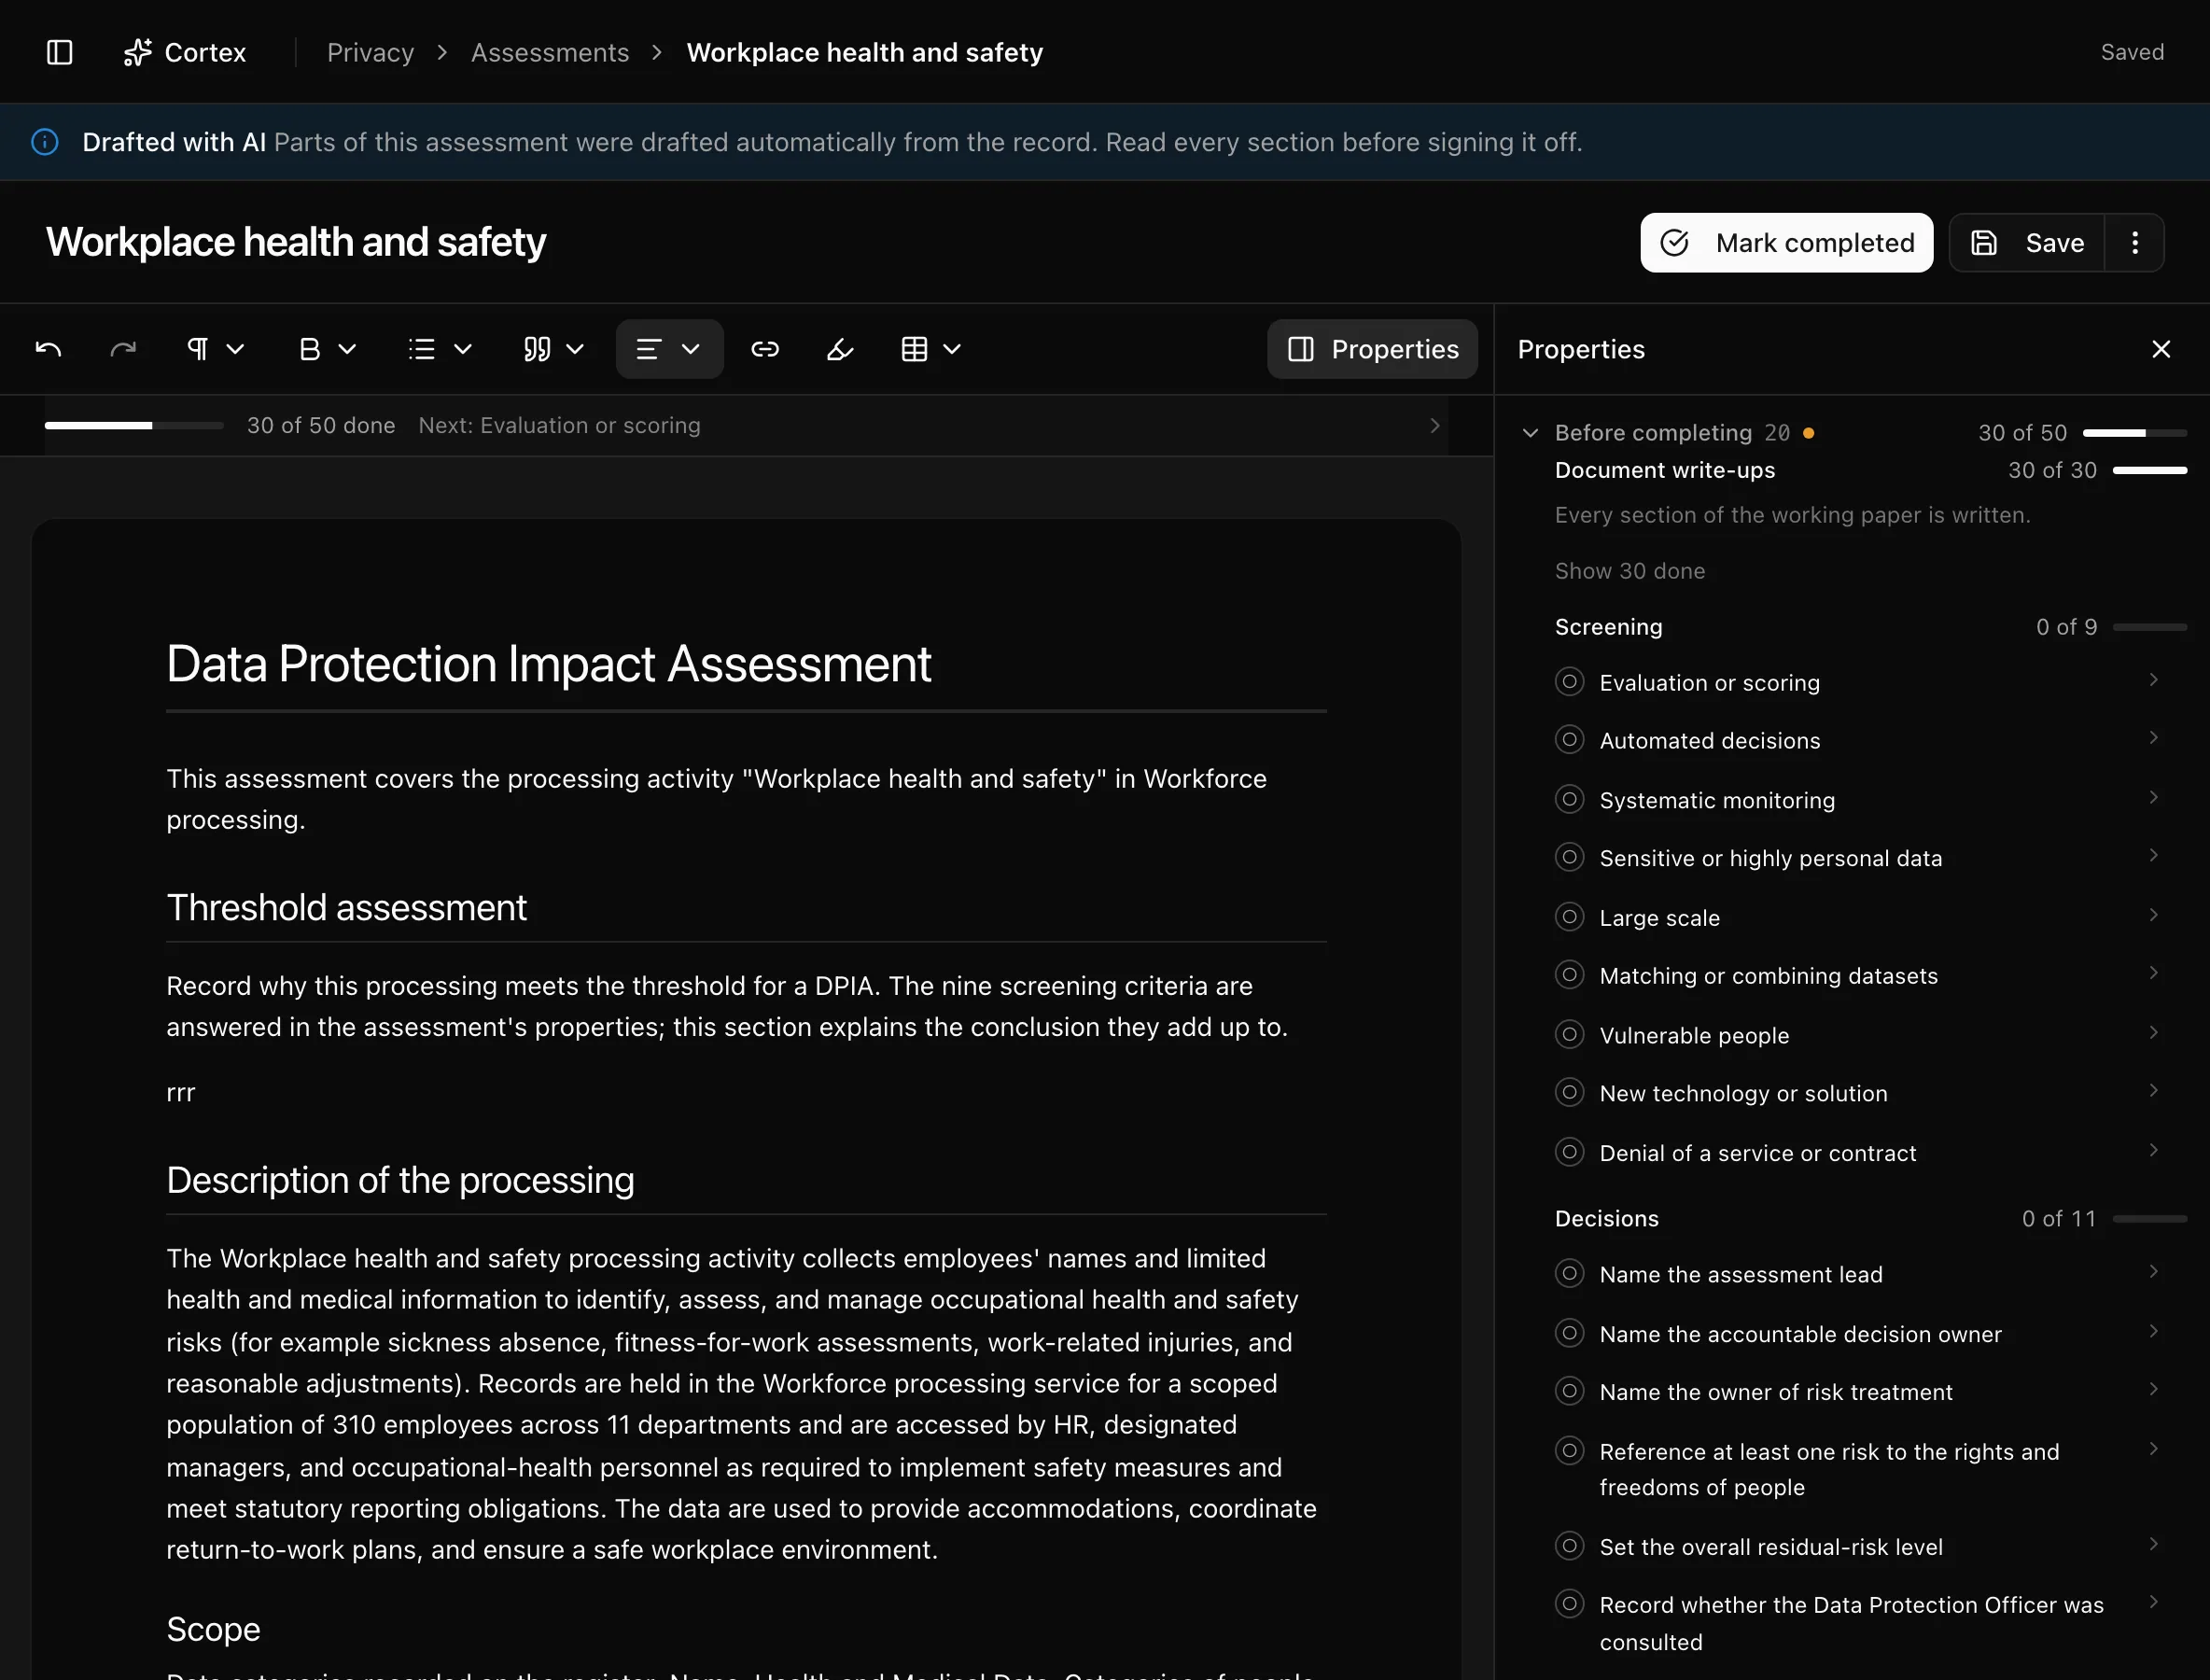Open the insert table dropdown
Viewport: 2210px width, 1680px height.
coord(931,349)
